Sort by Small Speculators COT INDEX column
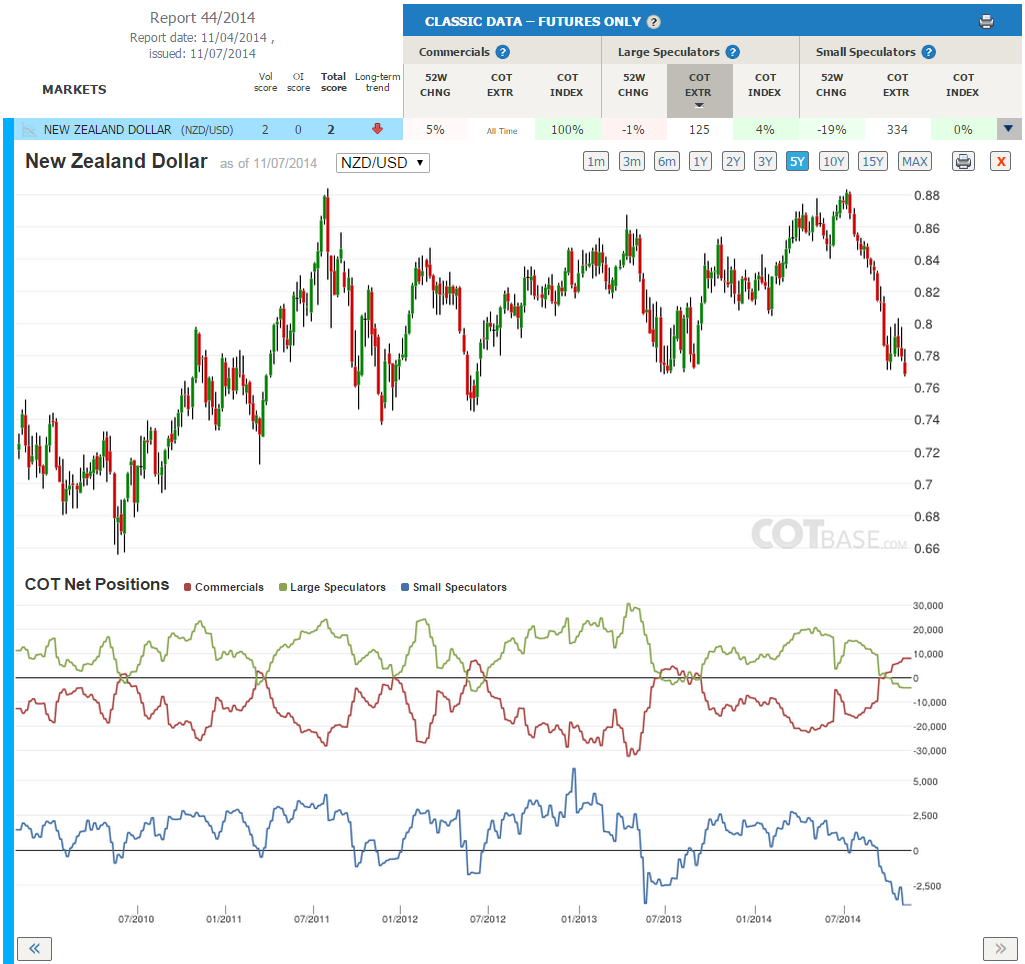Image resolution: width=1025 pixels, height=964 pixels. [963, 85]
